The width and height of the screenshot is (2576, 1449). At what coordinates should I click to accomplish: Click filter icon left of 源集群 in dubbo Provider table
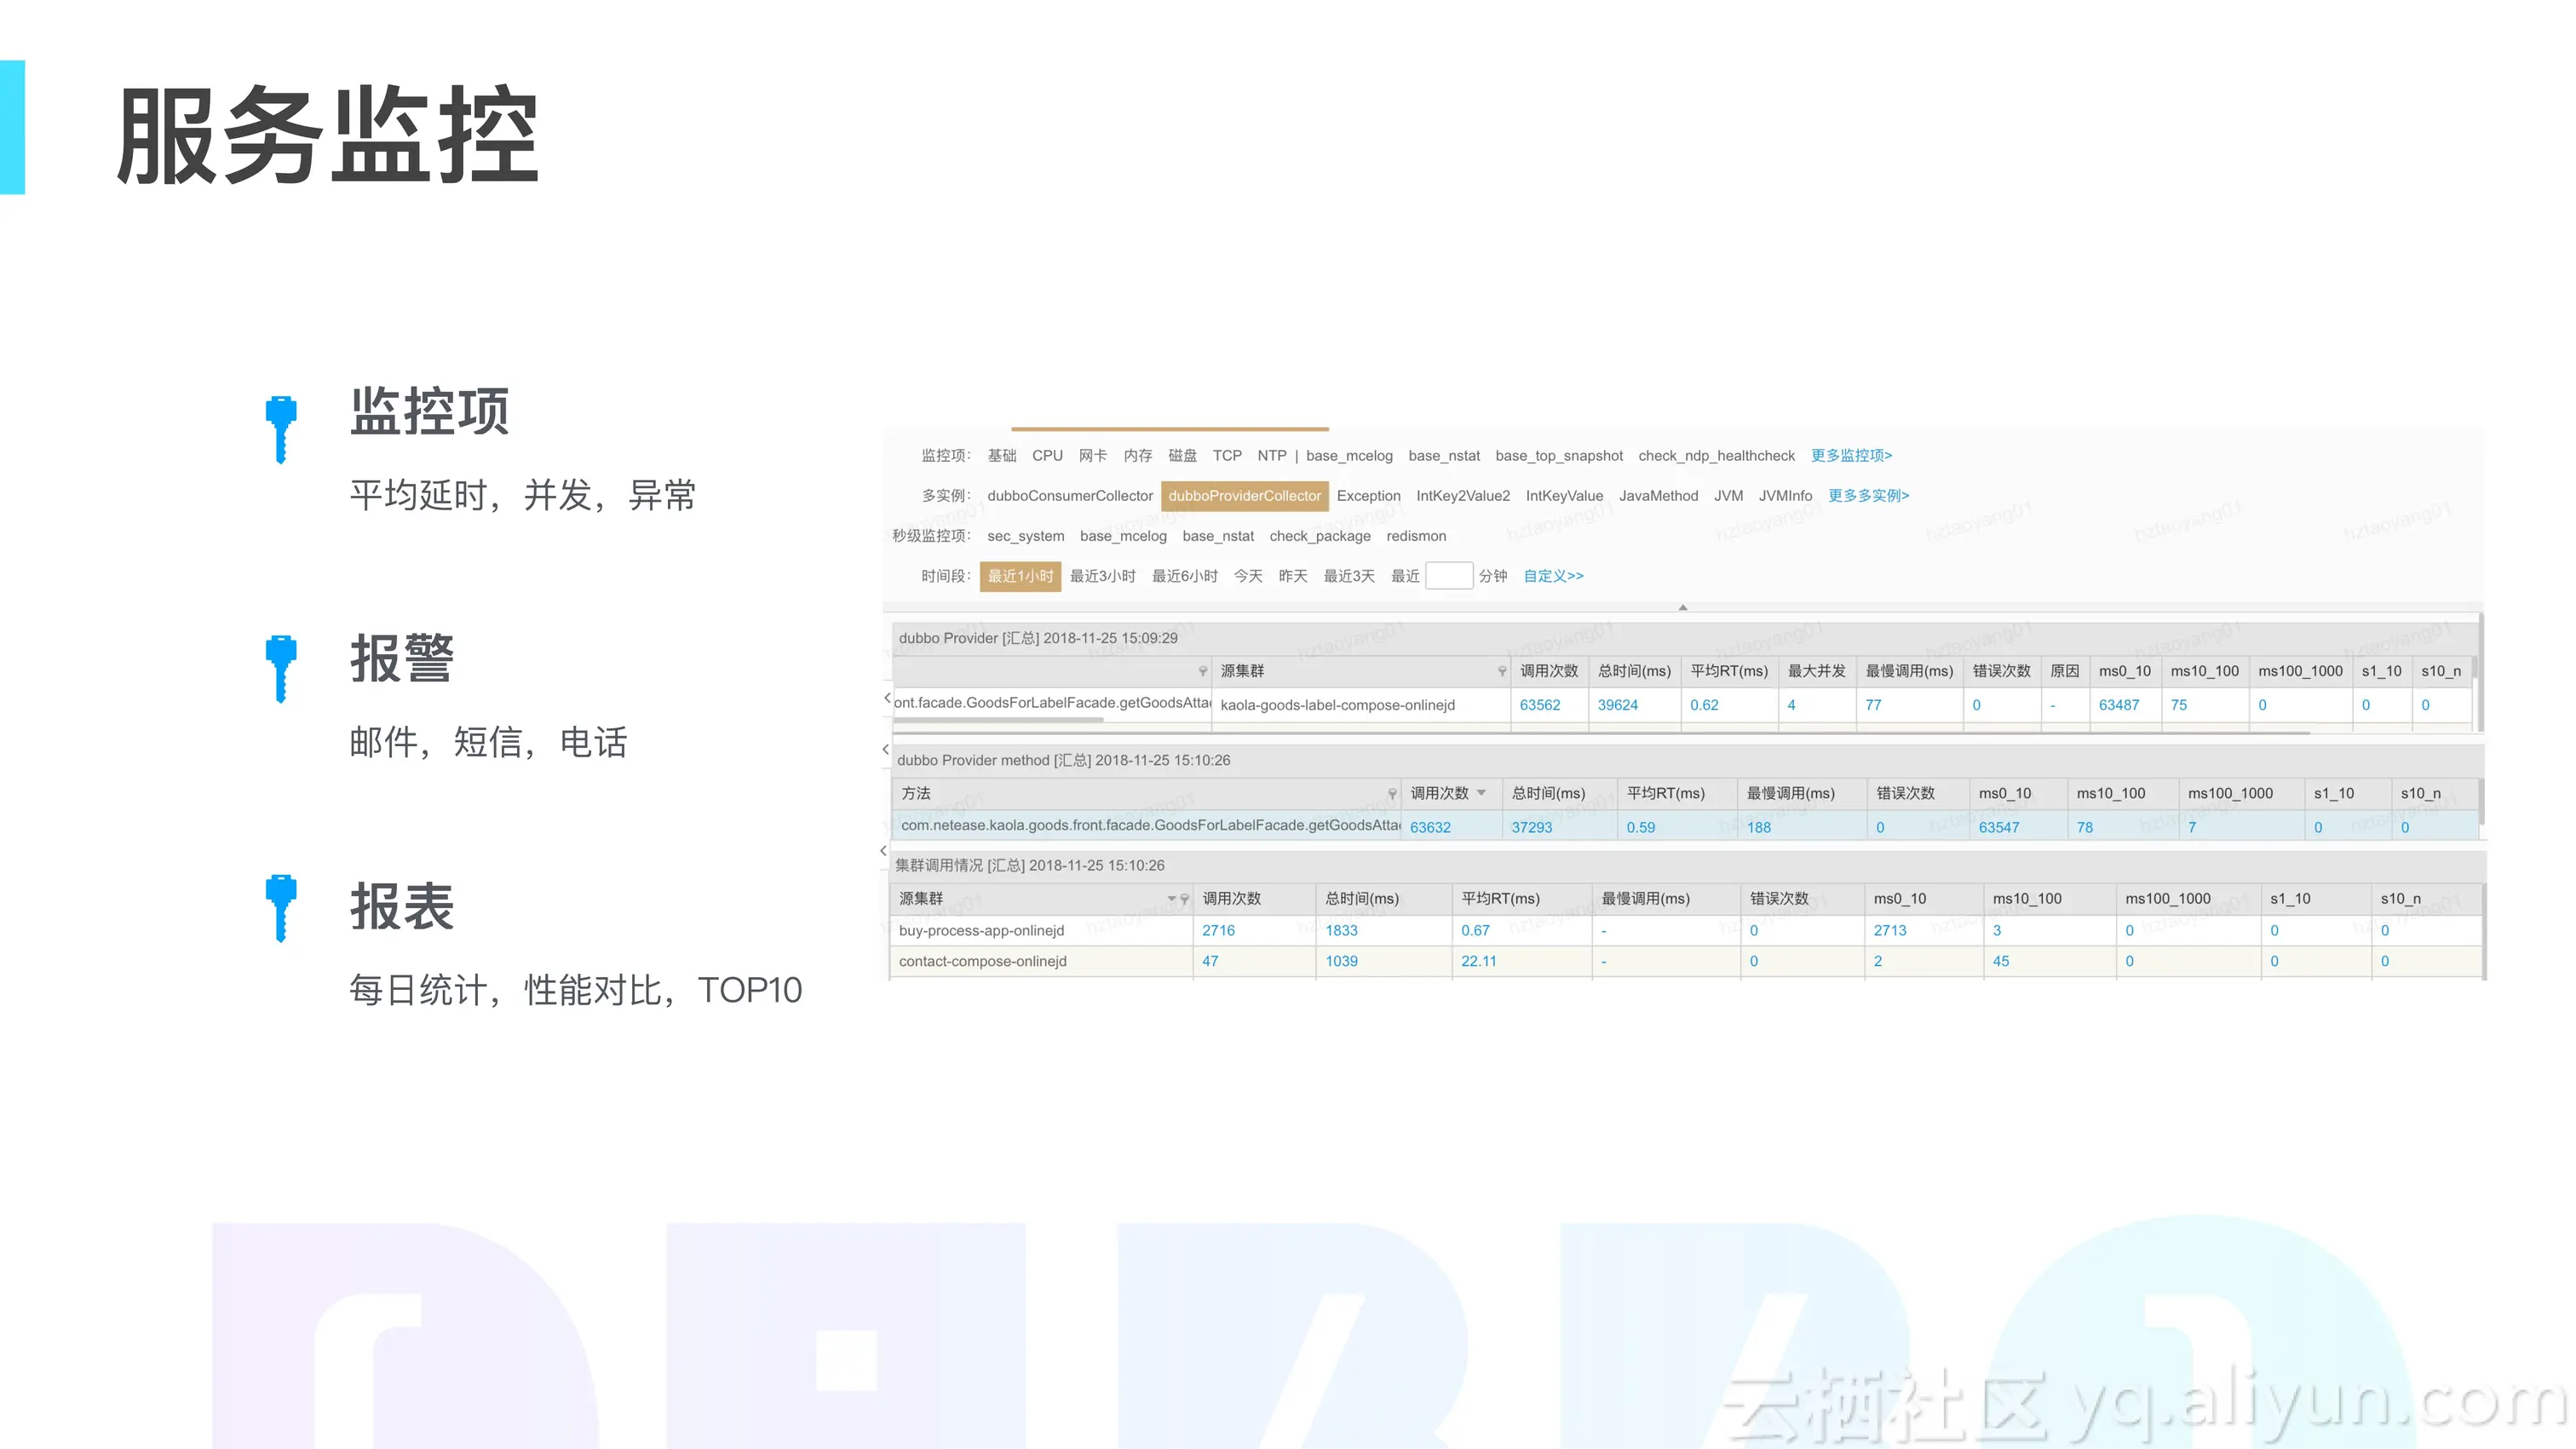point(1202,671)
